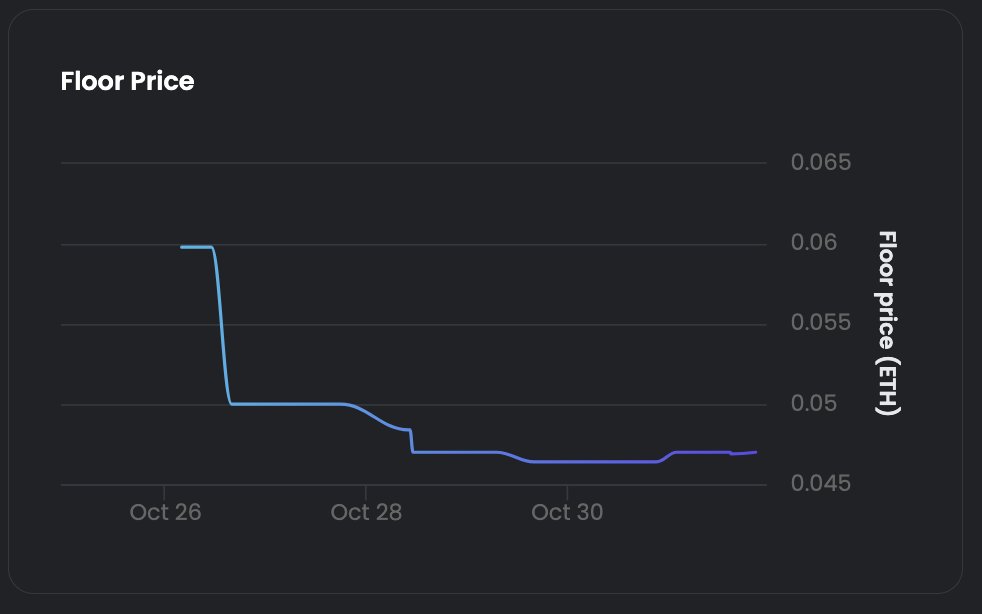
Task: Click the chart line at its 0.06 starting plateau
Action: pyautogui.click(x=197, y=247)
